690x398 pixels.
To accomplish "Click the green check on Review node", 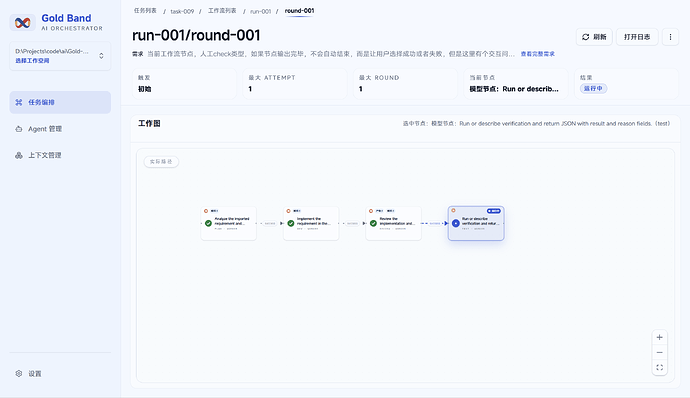I will tap(373, 223).
